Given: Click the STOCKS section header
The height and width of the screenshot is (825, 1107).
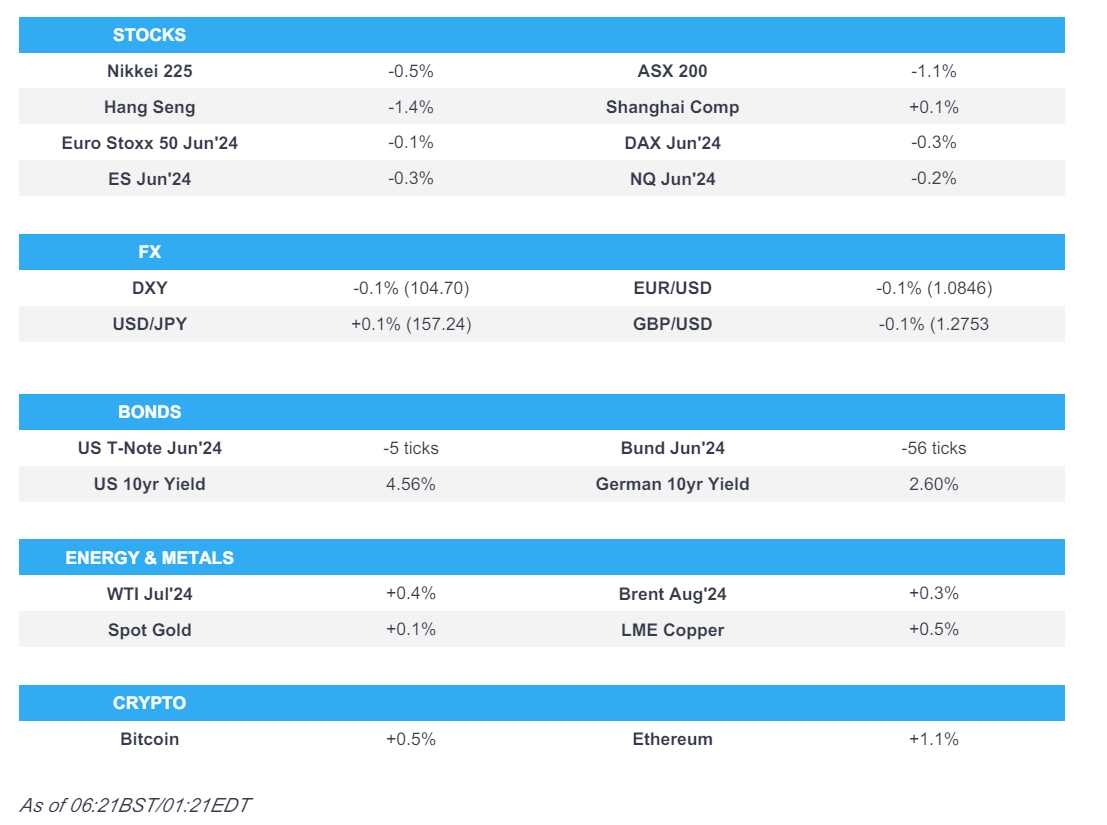Looking at the screenshot, I should pyautogui.click(x=149, y=35).
